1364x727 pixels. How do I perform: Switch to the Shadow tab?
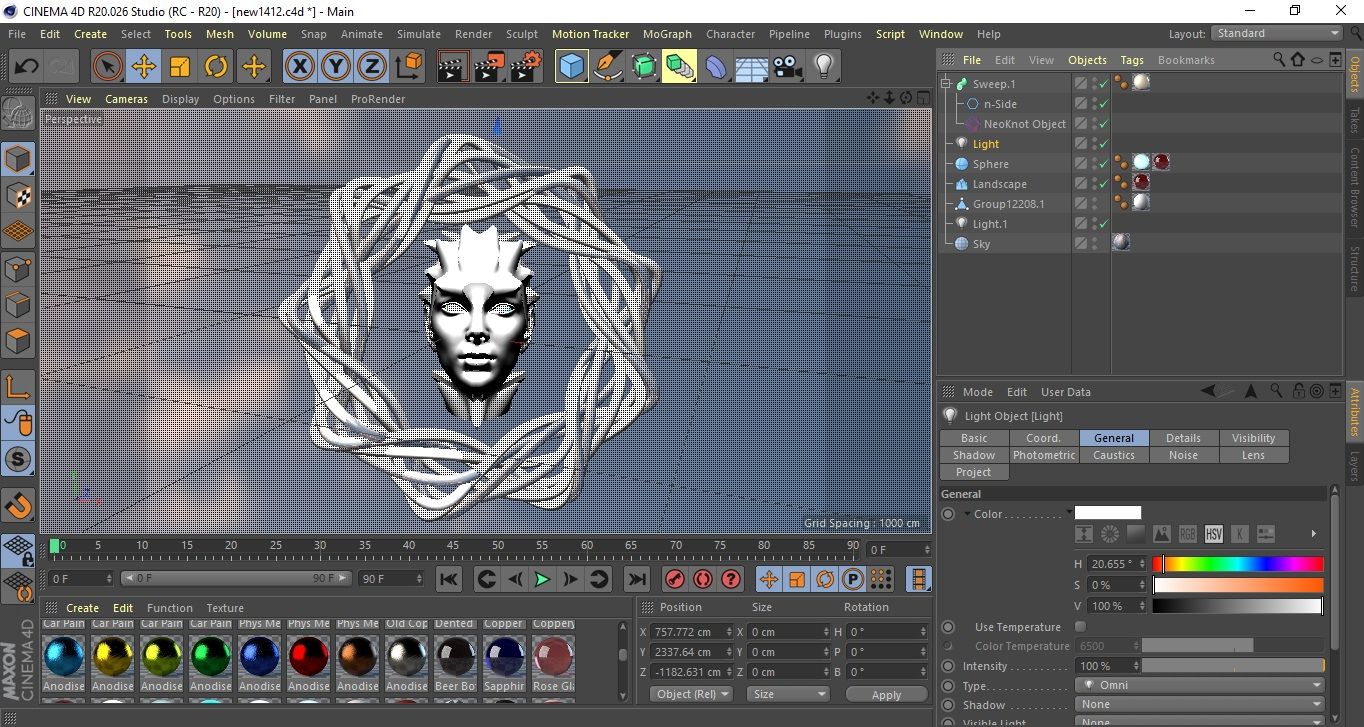[x=973, y=455]
